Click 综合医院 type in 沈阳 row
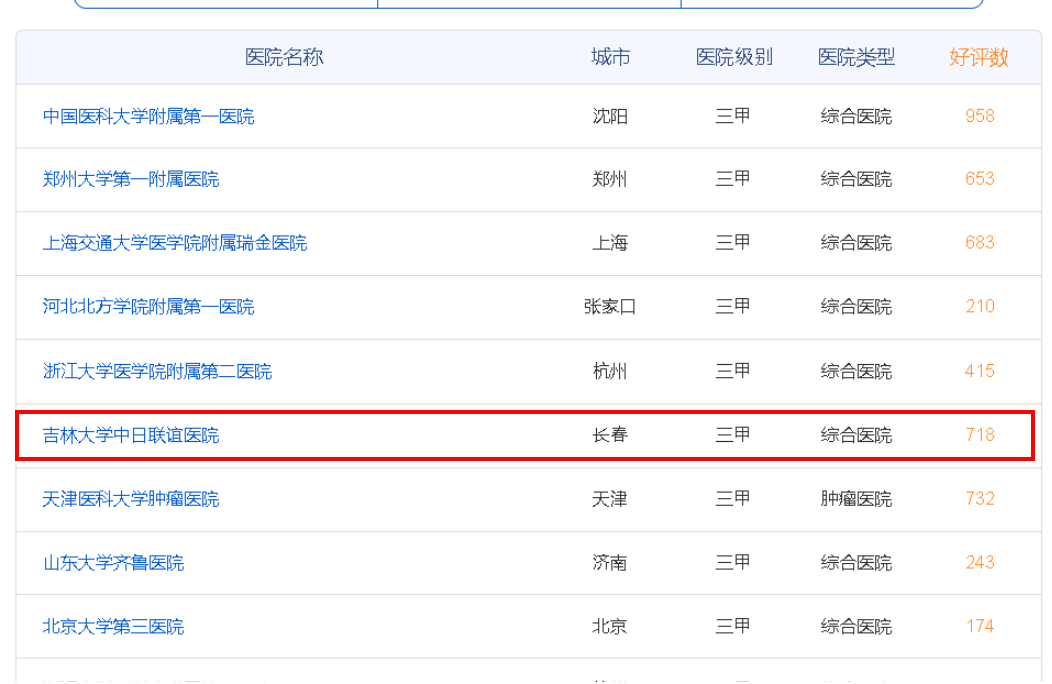Image resolution: width=1052 pixels, height=684 pixels. click(856, 116)
